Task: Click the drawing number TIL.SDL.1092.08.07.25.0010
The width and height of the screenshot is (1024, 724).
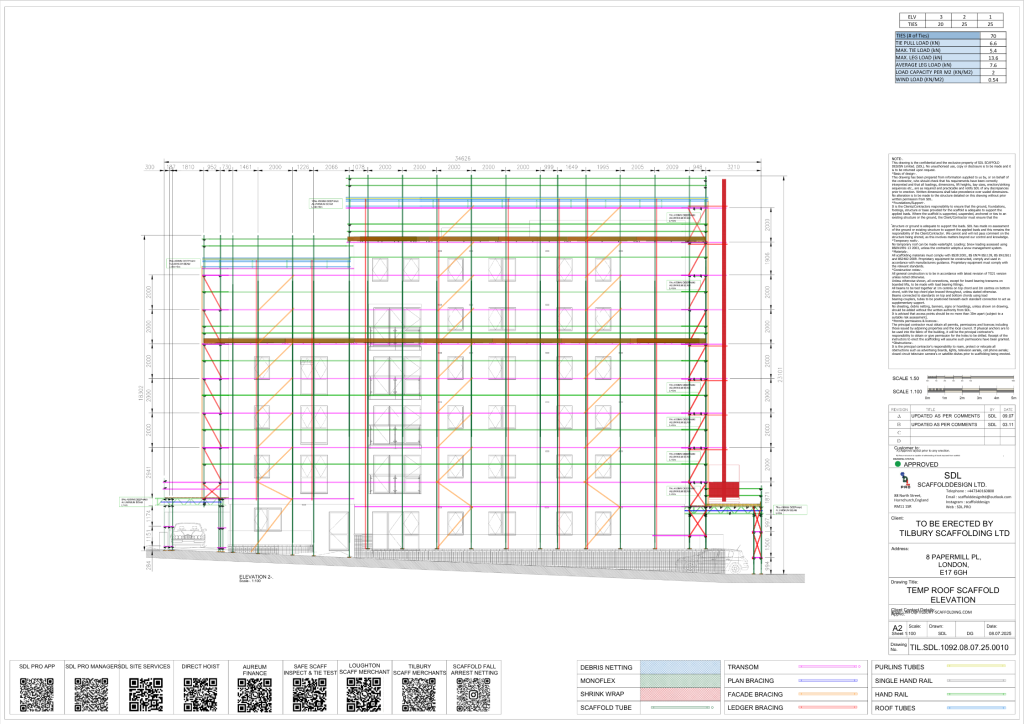Action: (959, 647)
